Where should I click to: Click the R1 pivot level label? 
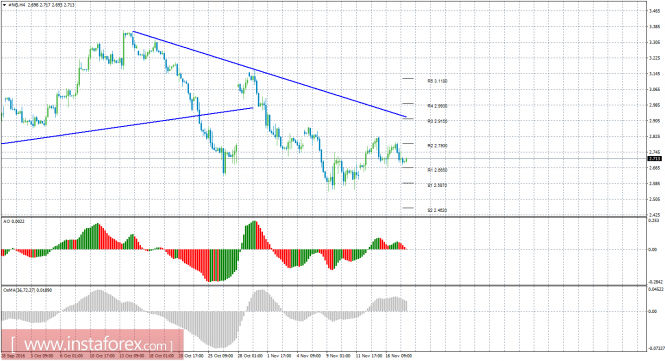point(437,170)
